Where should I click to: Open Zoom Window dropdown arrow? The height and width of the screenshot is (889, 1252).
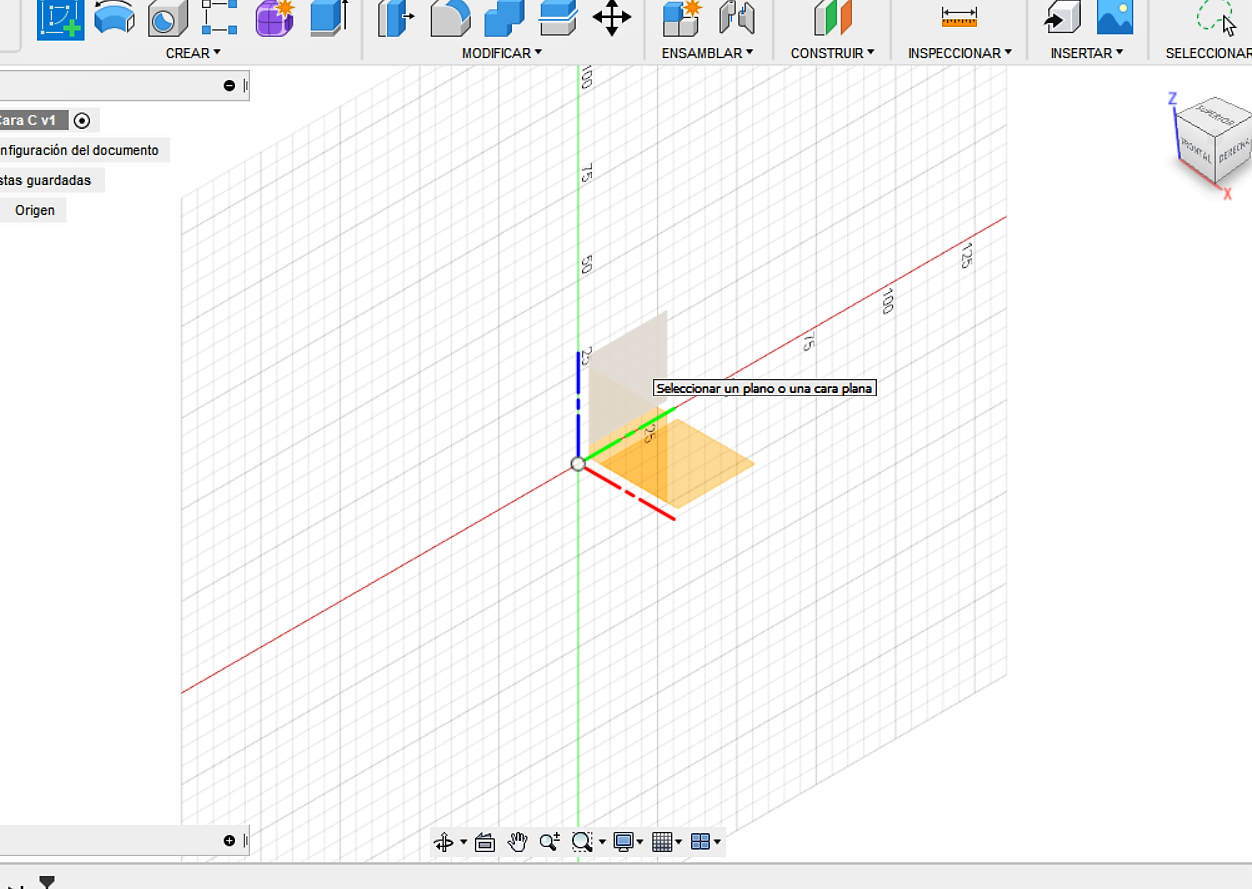(x=602, y=843)
